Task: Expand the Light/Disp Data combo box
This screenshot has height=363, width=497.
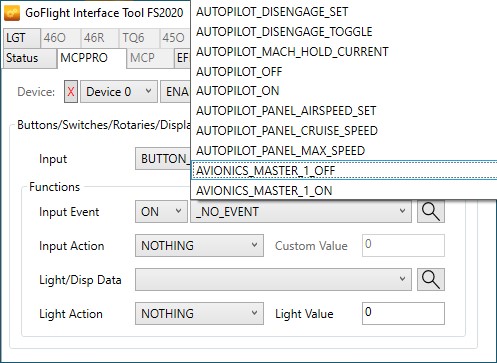Action: (273, 280)
